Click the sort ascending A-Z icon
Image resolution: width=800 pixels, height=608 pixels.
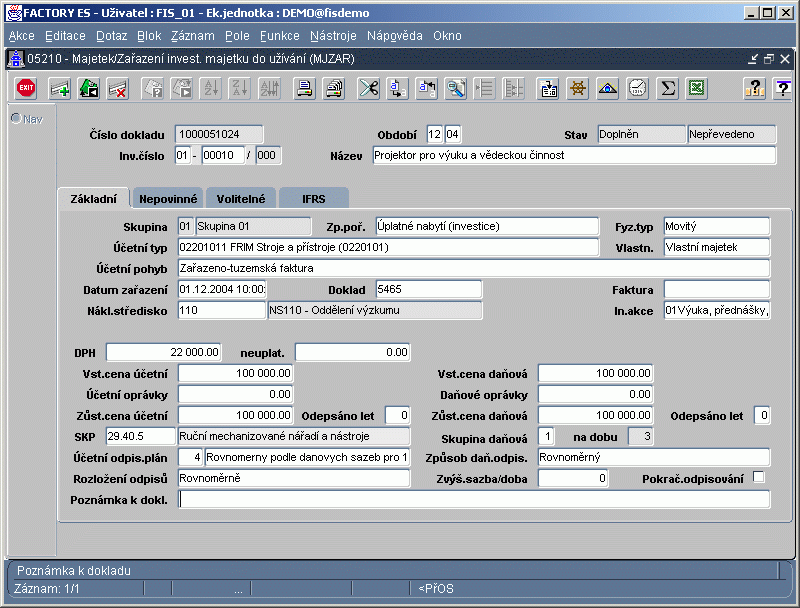point(211,88)
